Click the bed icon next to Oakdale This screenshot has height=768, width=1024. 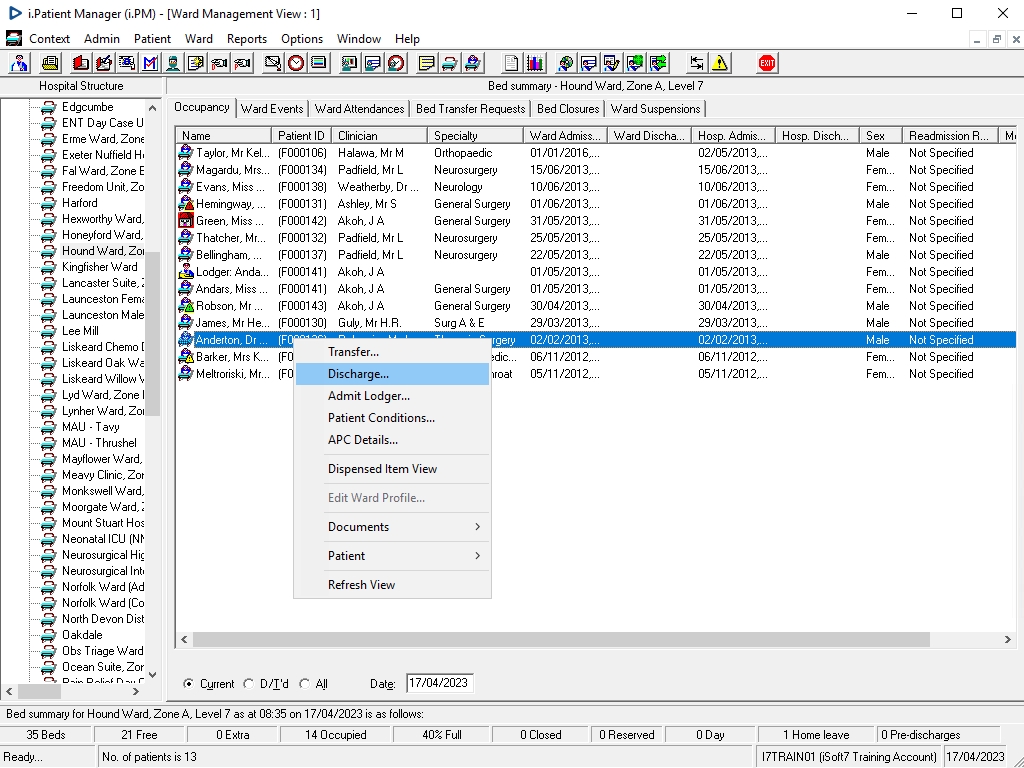pyautogui.click(x=48, y=635)
